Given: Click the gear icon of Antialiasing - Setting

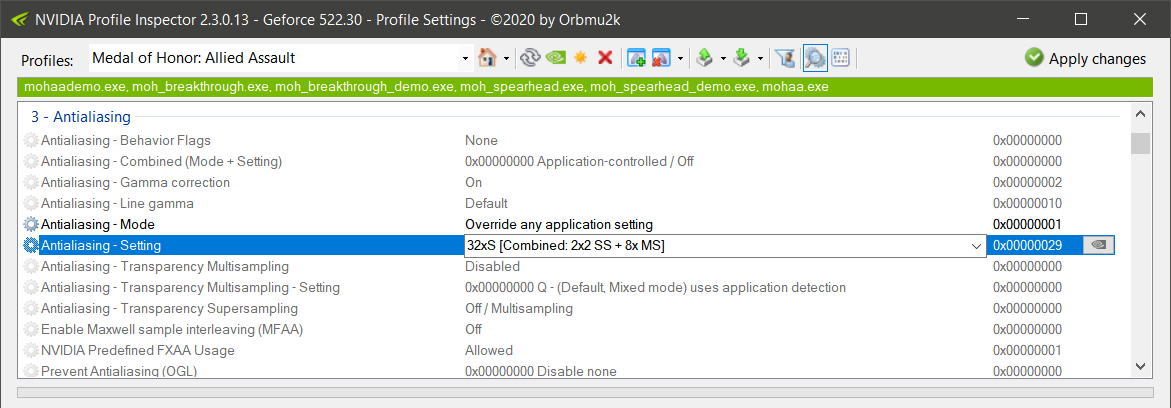Looking at the screenshot, I should [x=31, y=245].
